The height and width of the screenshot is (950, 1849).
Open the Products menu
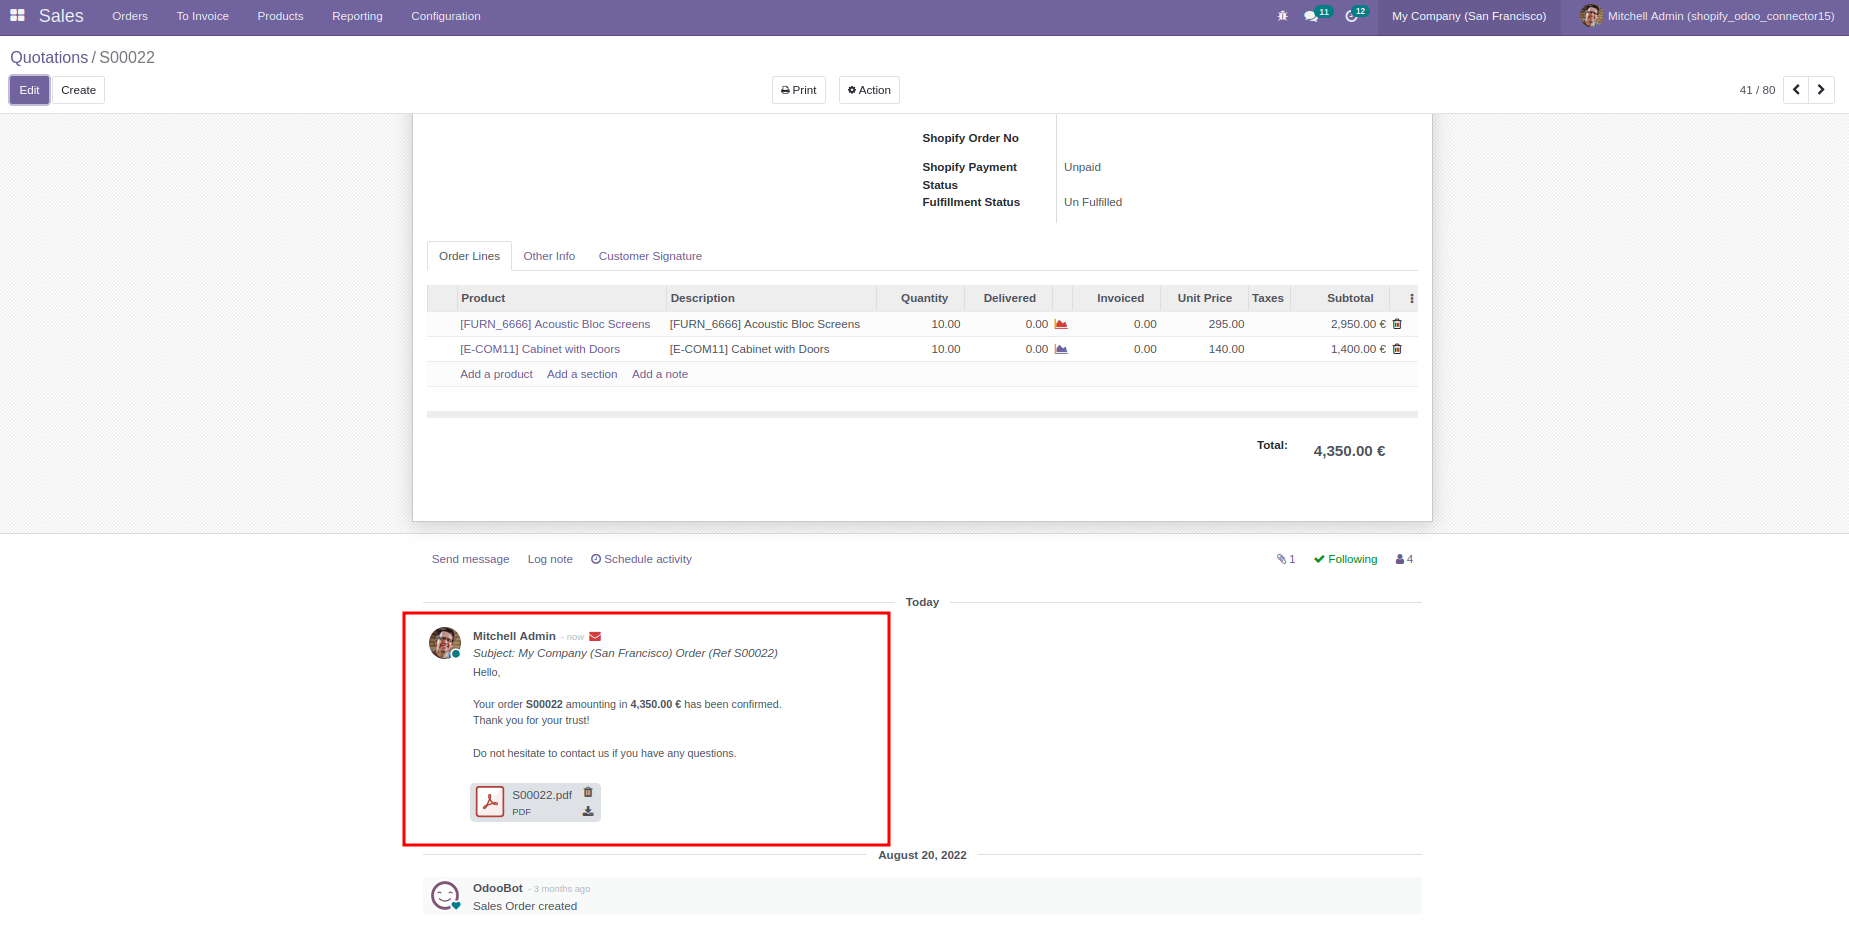coord(280,16)
